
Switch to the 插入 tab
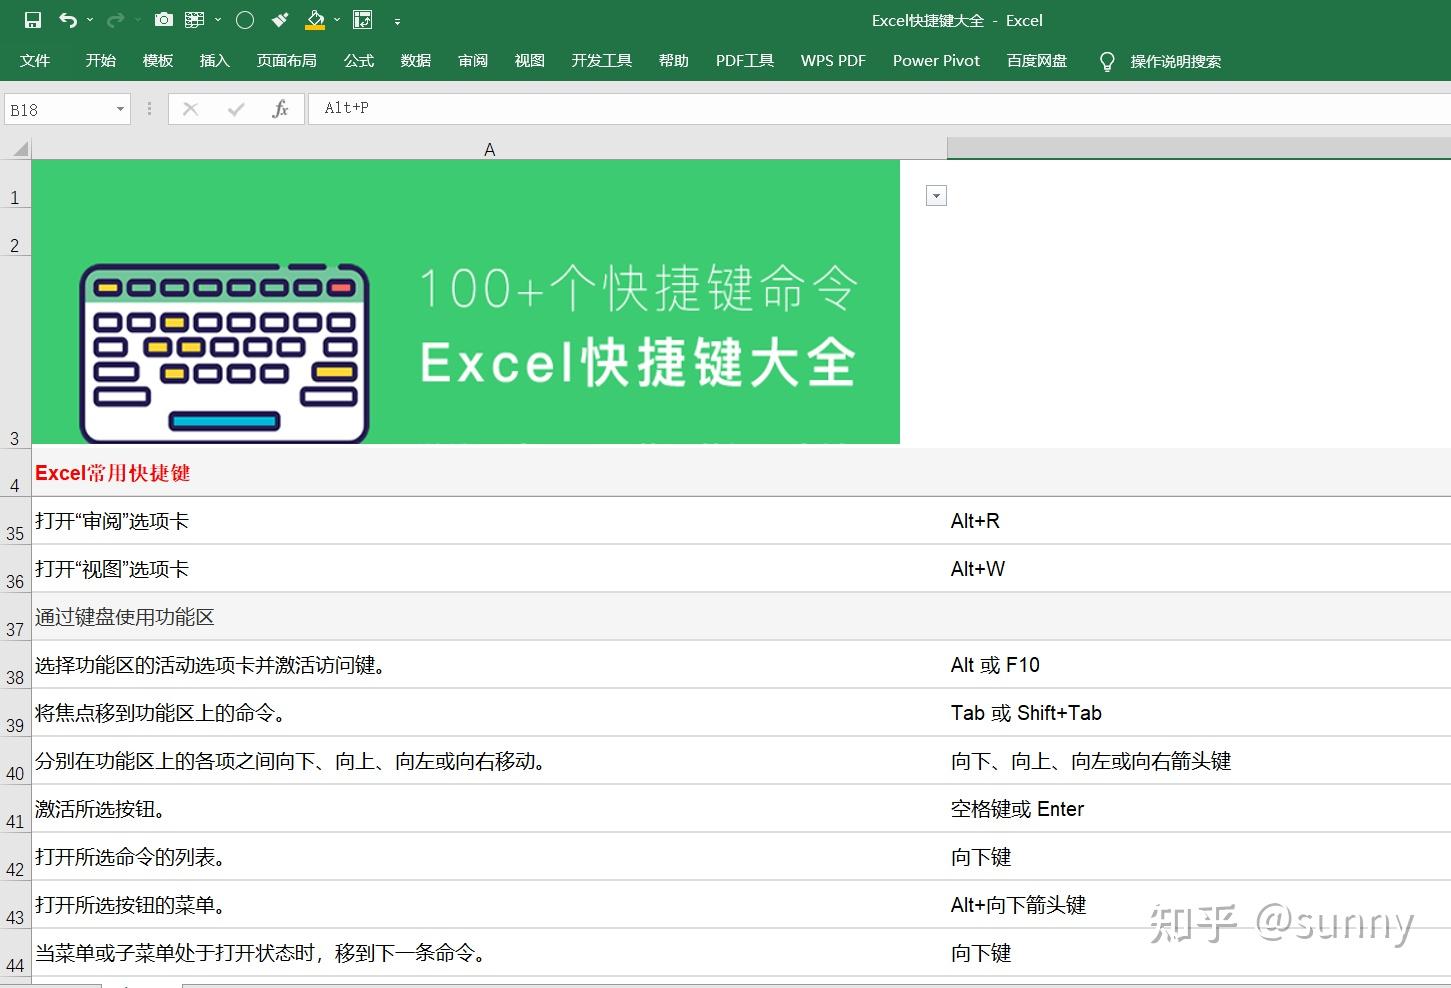point(215,61)
